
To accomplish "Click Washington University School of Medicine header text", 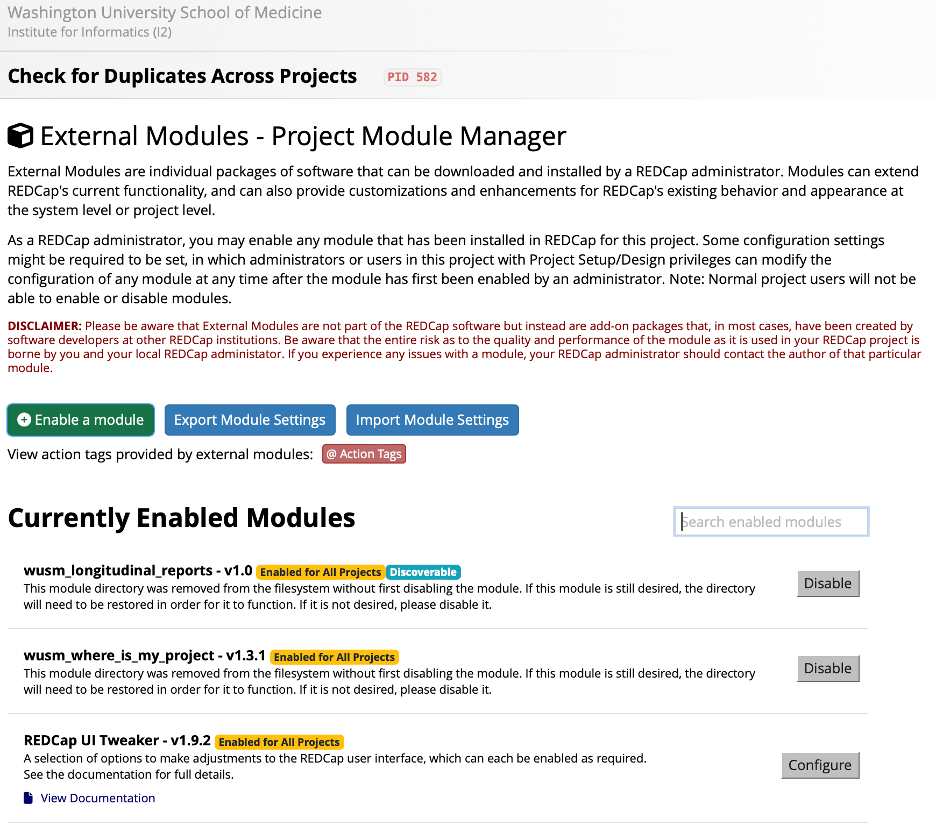I will 165,12.
